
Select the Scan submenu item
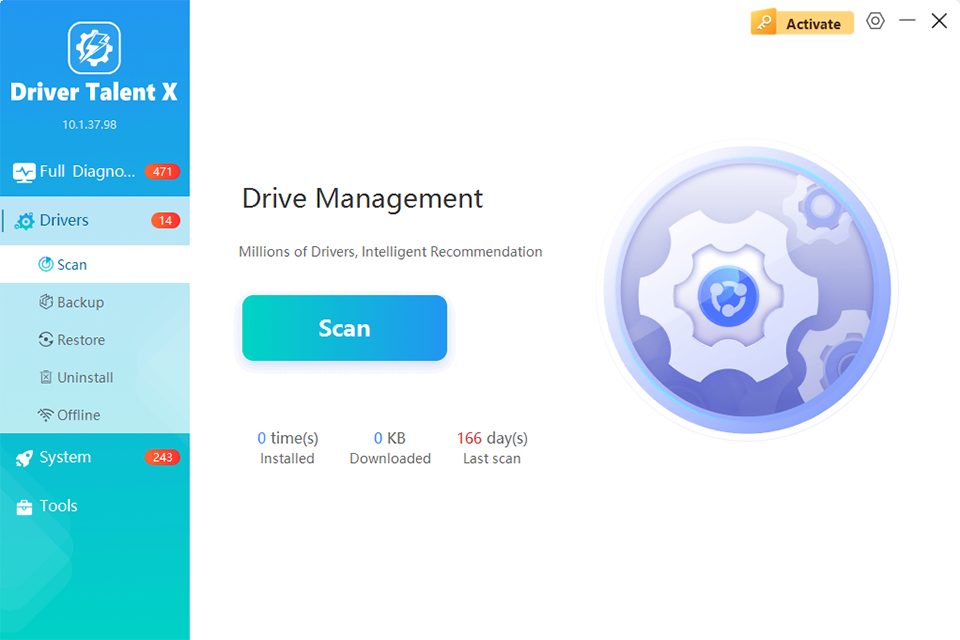coord(95,264)
